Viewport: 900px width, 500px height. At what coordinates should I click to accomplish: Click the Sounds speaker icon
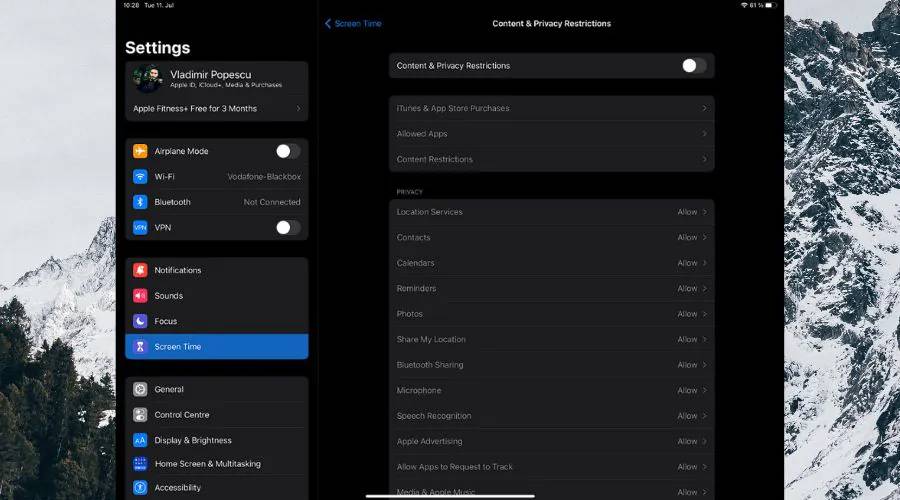click(x=140, y=296)
